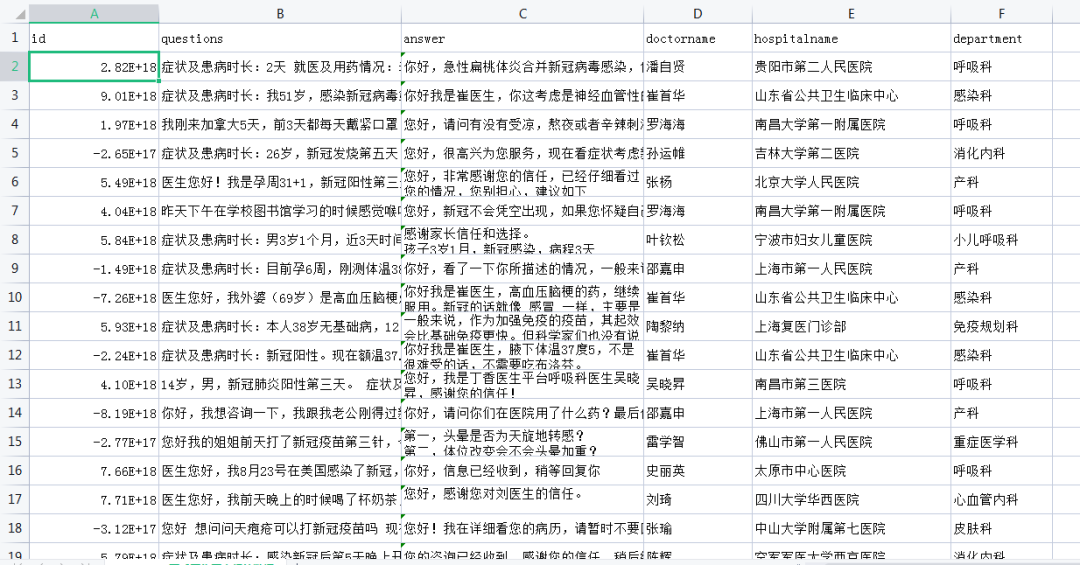Select hospital cell 佛山市第一人民医院
The image size is (1080, 565).
click(x=851, y=442)
